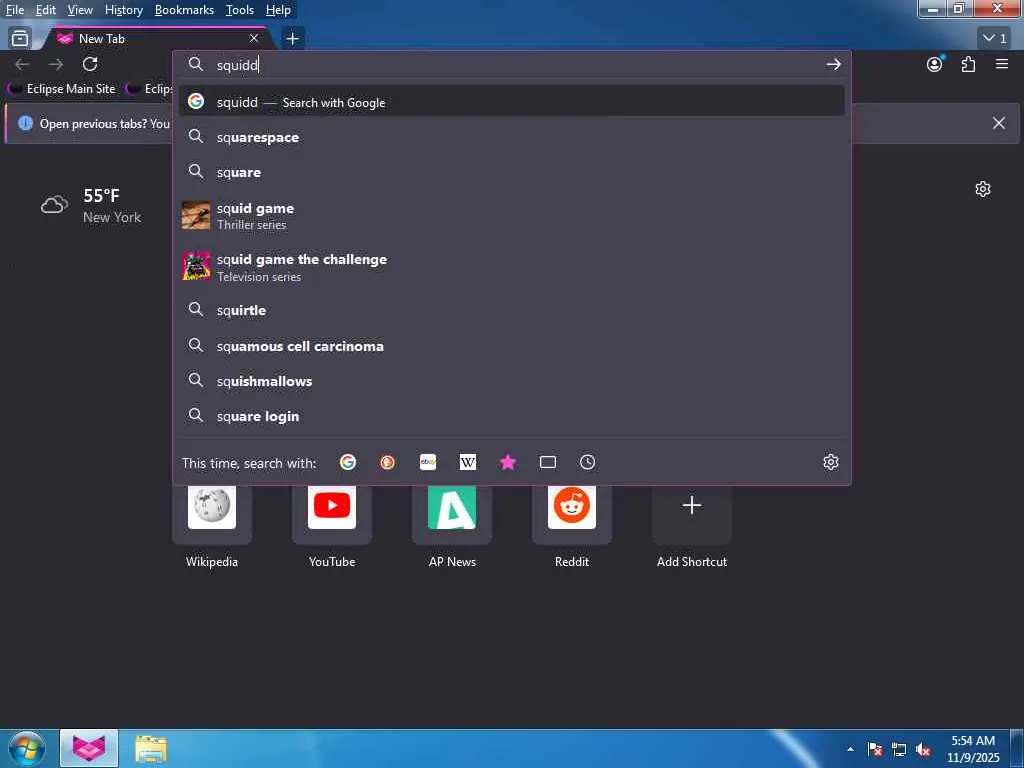Viewport: 1024px width, 768px height.
Task: Show hidden system tray icons
Action: point(850,749)
